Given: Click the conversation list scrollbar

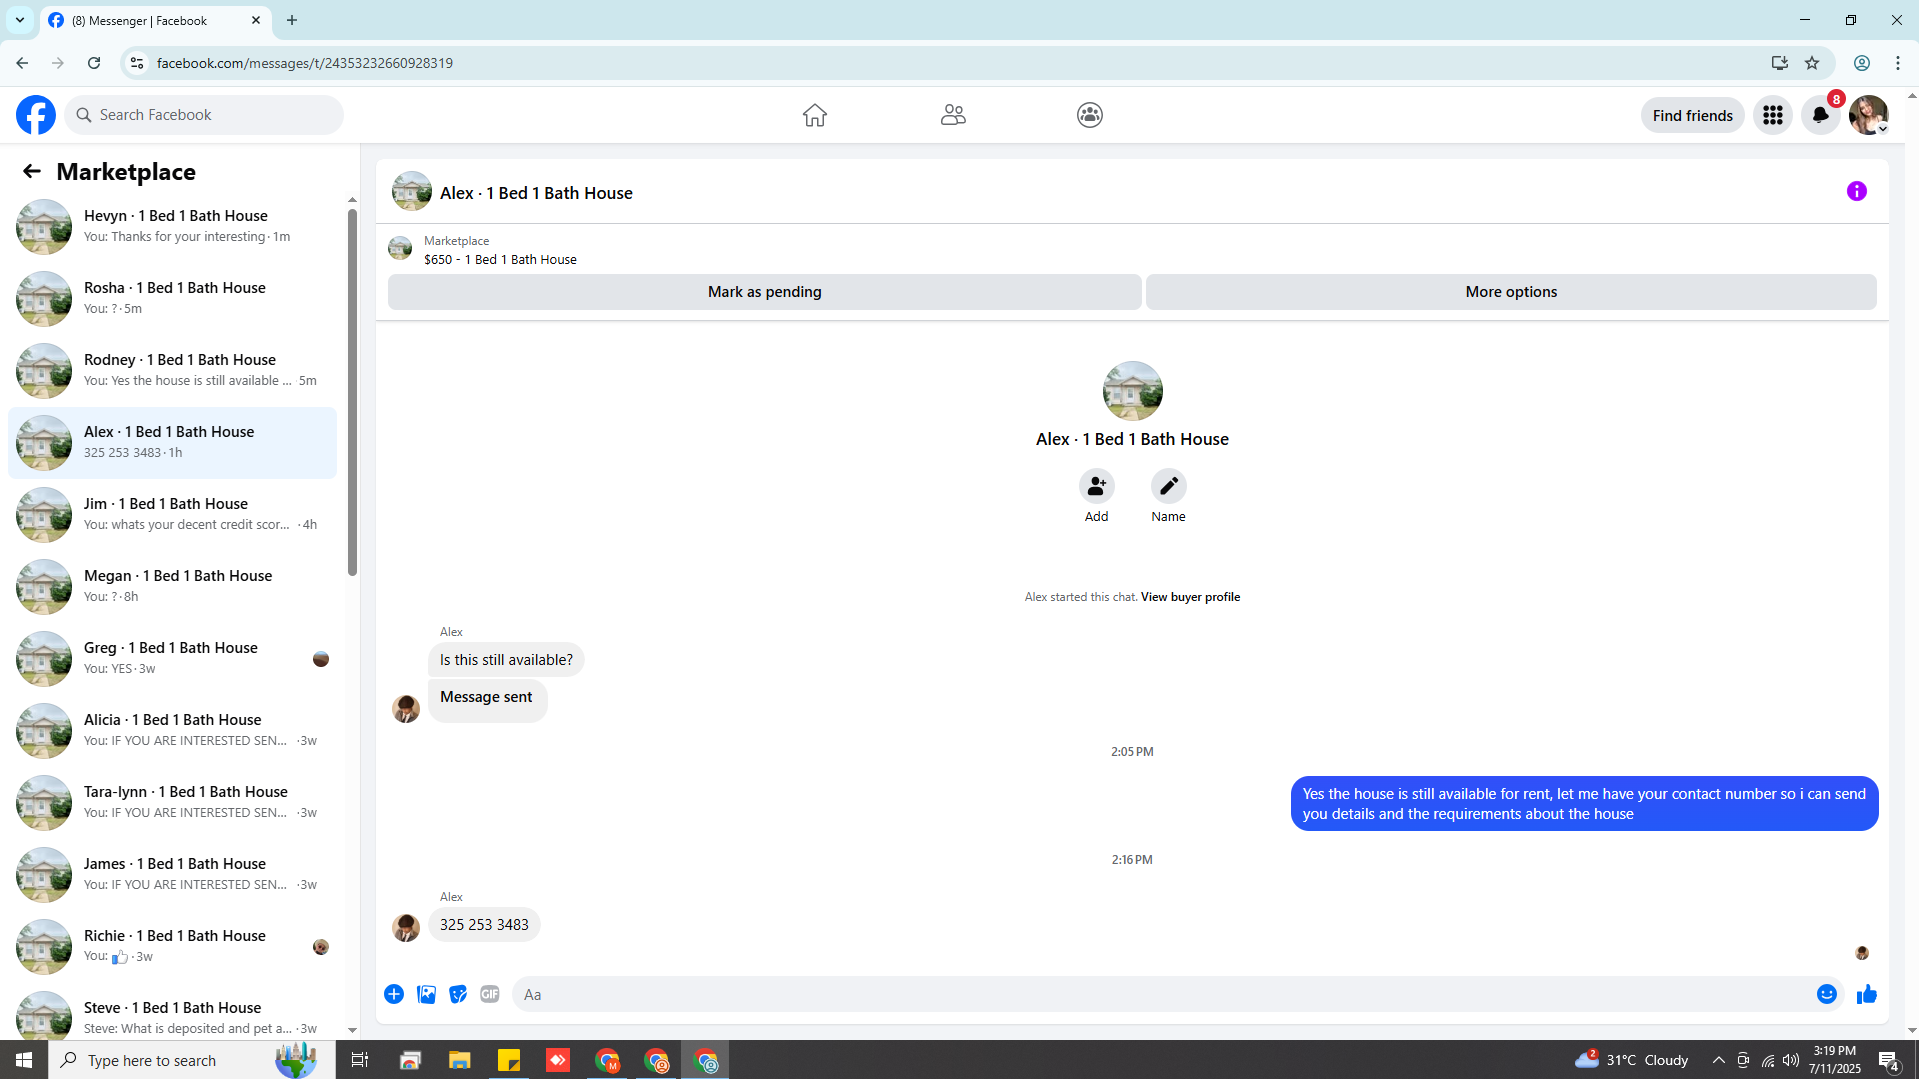Looking at the screenshot, I should [352, 393].
